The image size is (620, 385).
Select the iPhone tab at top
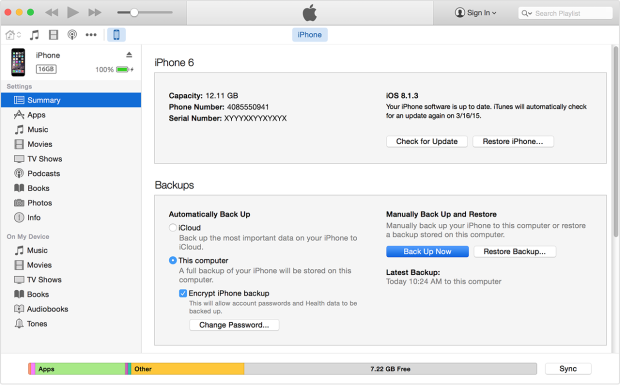(310, 35)
